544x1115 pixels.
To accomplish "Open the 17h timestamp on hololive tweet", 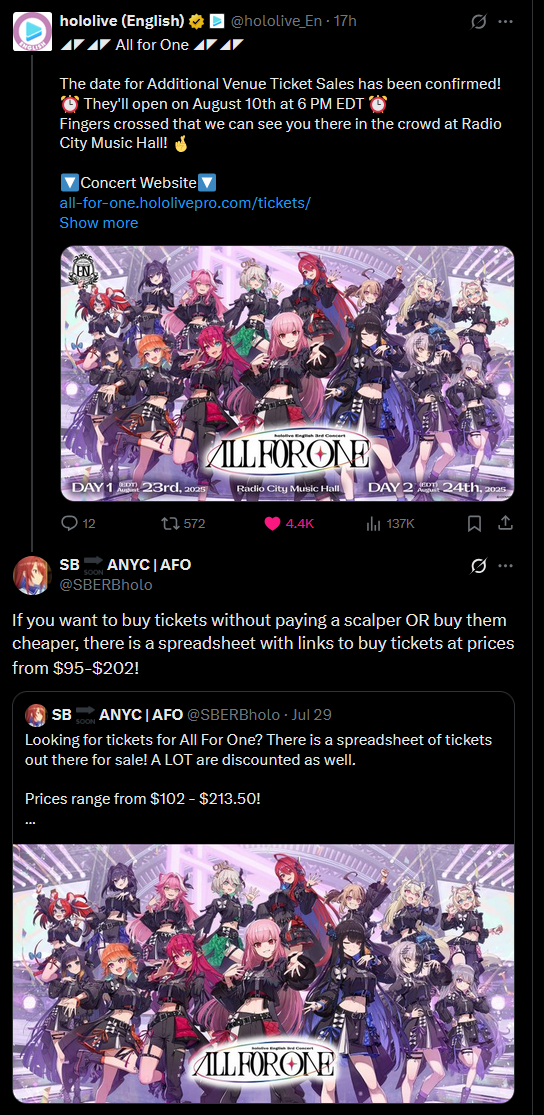I will point(345,21).
